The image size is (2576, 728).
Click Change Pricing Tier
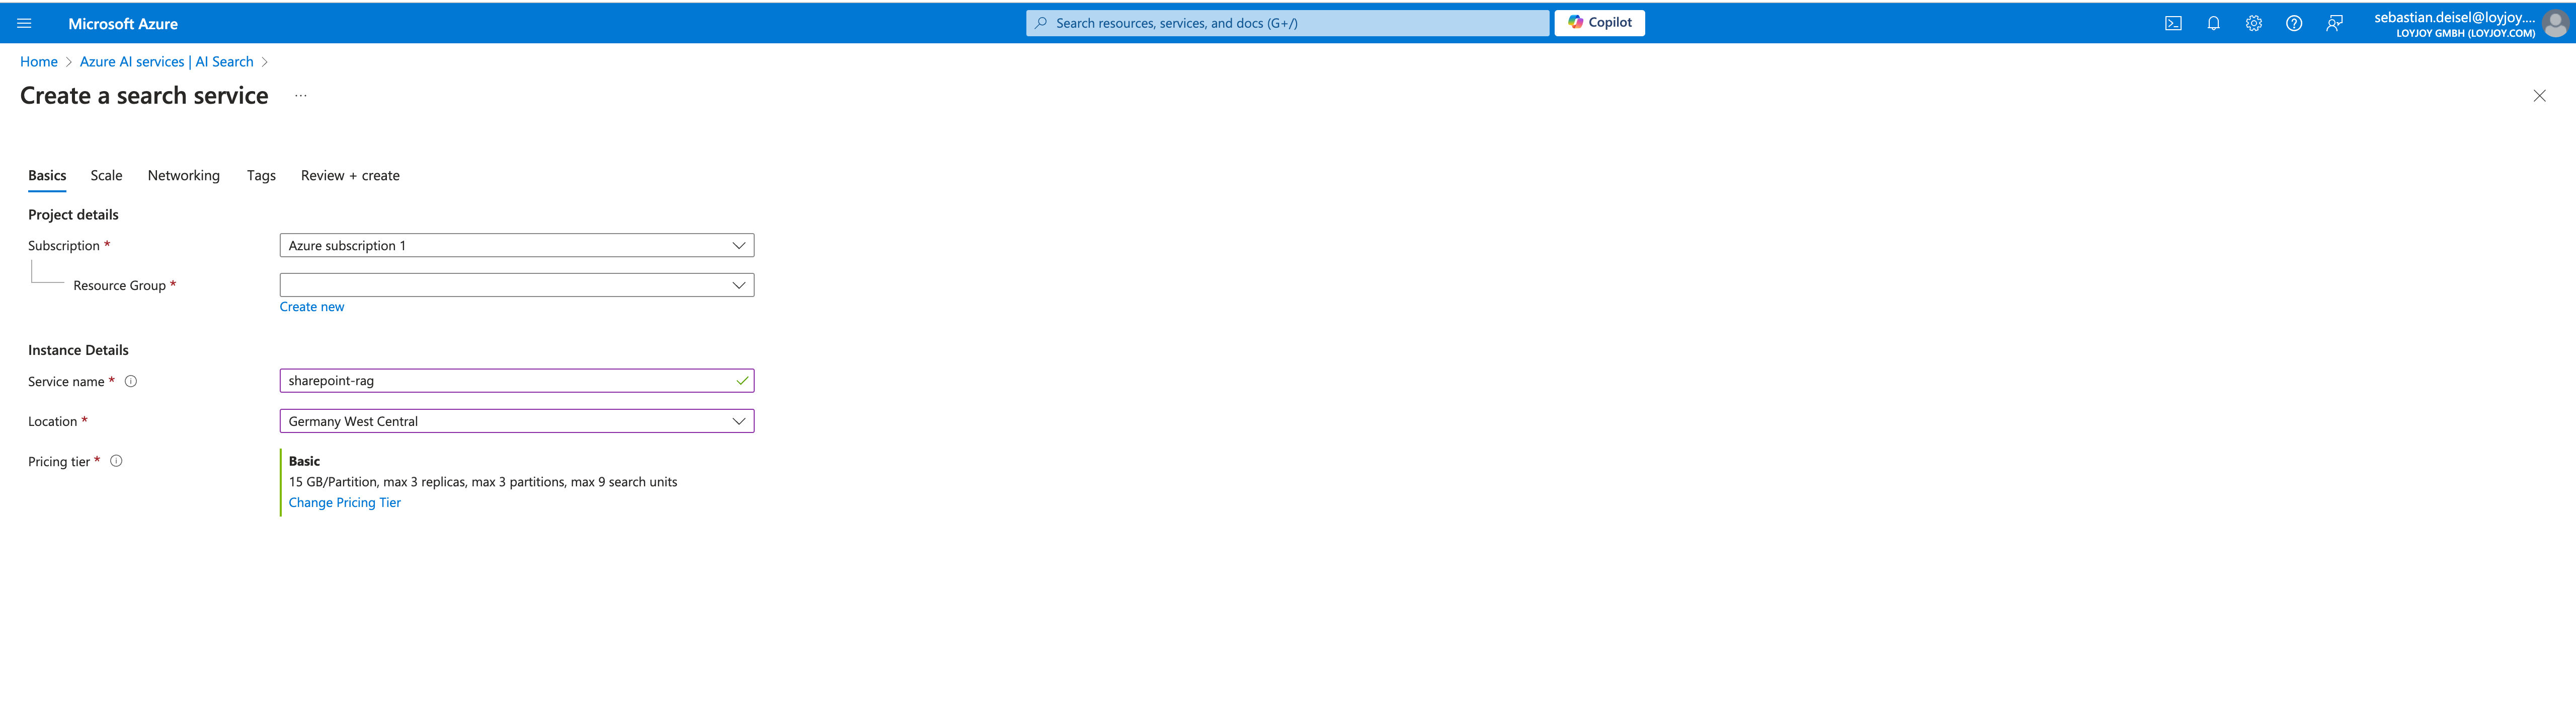pos(344,502)
